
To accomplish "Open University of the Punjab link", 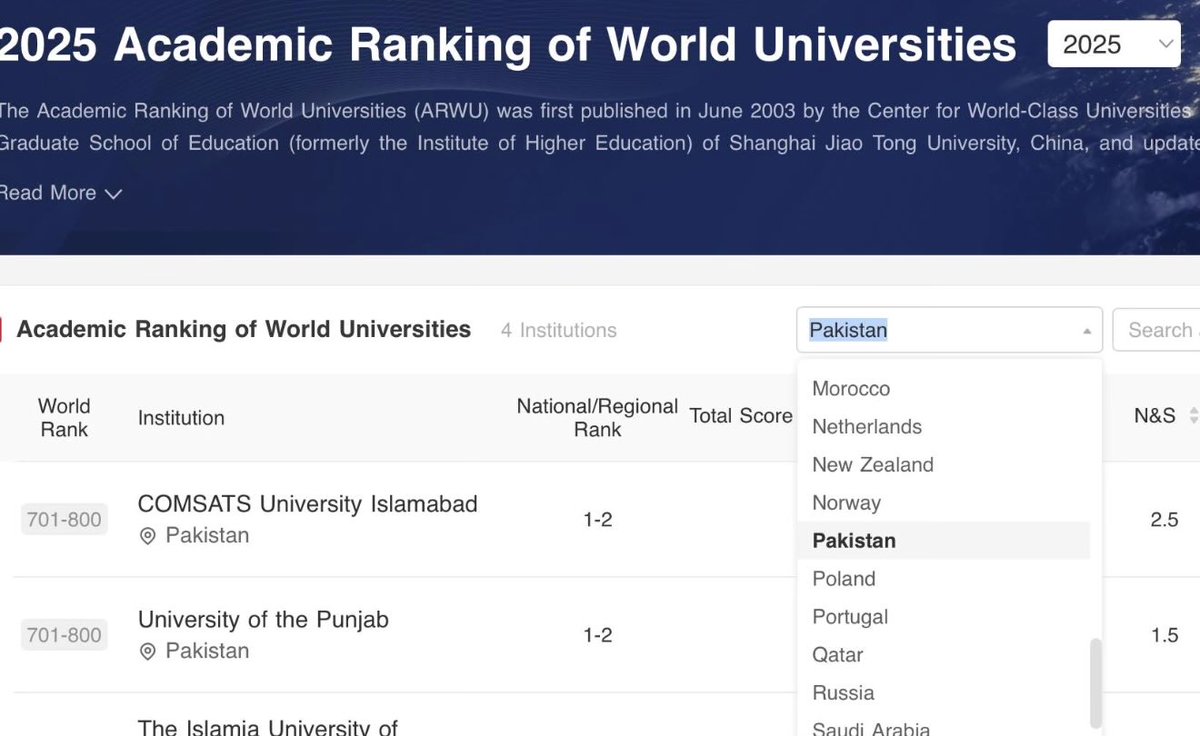I will [x=263, y=619].
